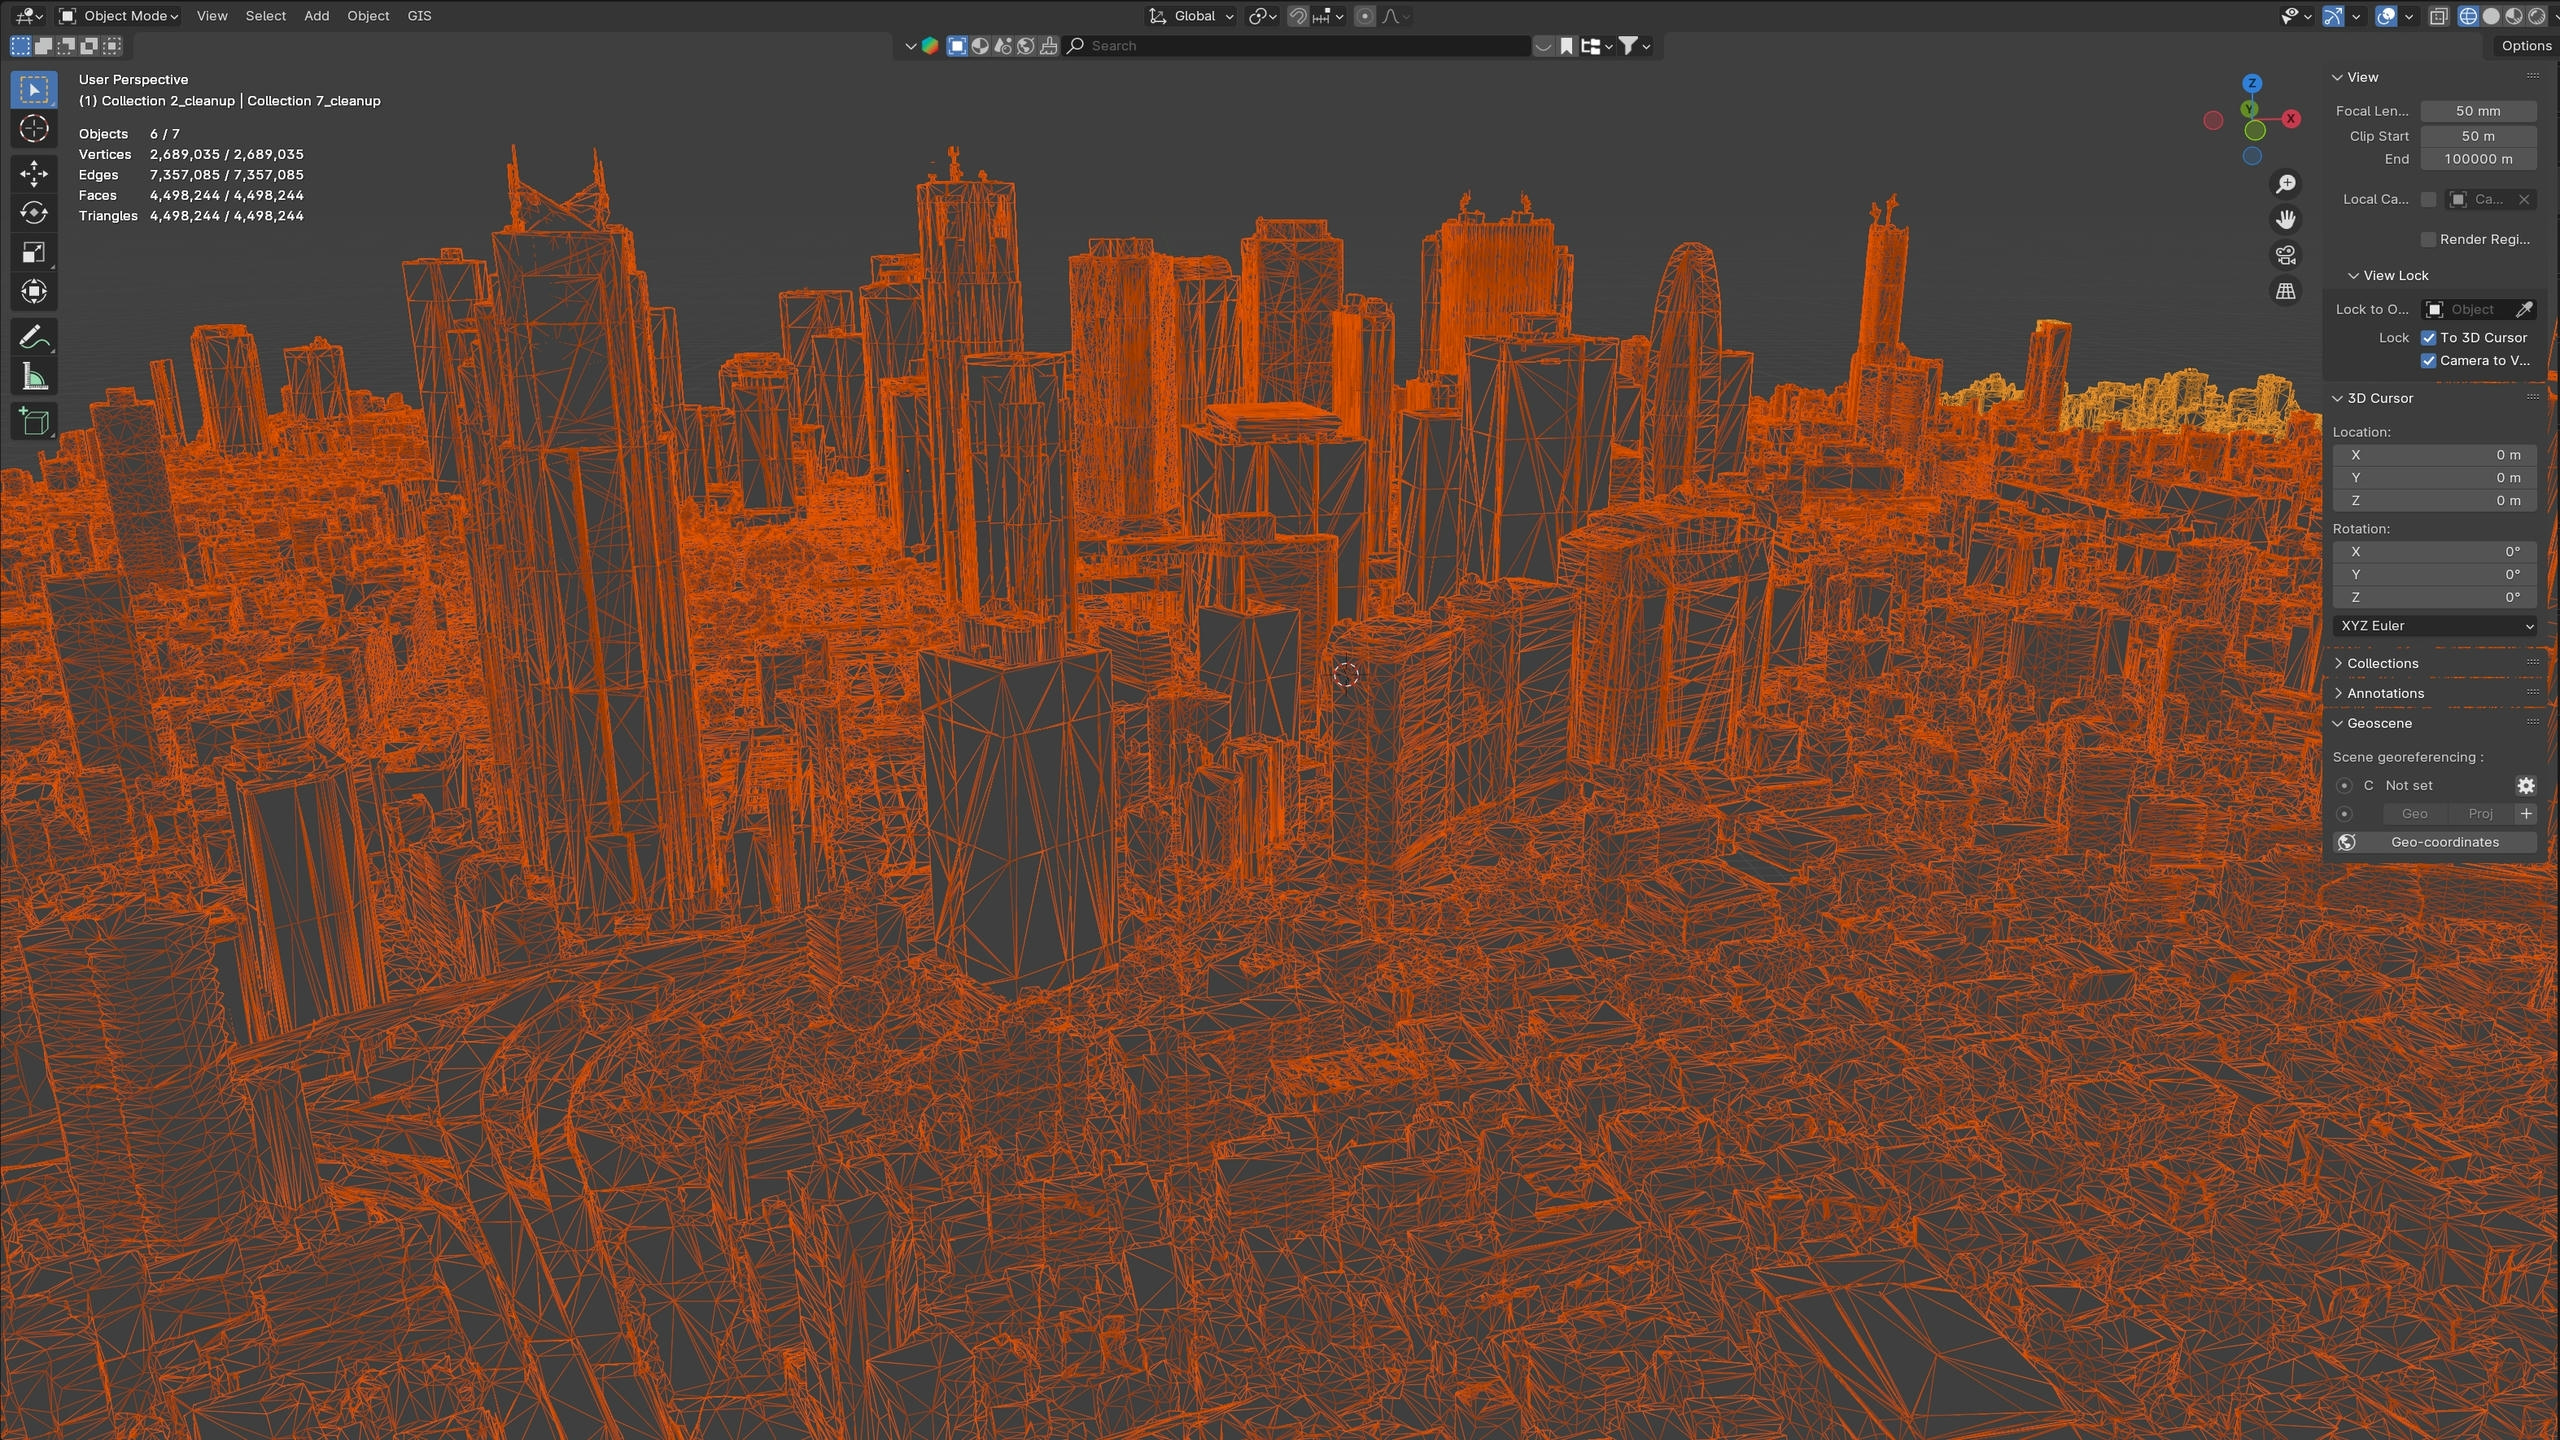Open the View menu

point(212,16)
